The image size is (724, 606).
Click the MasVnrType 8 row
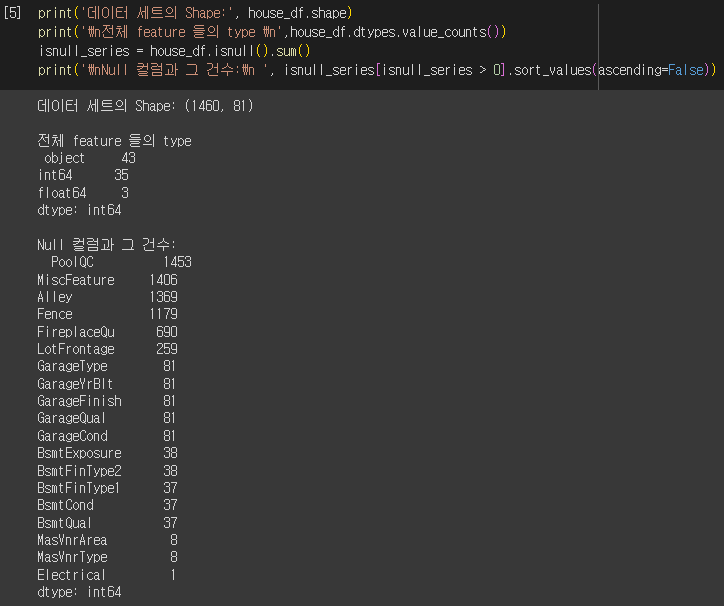coord(108,557)
